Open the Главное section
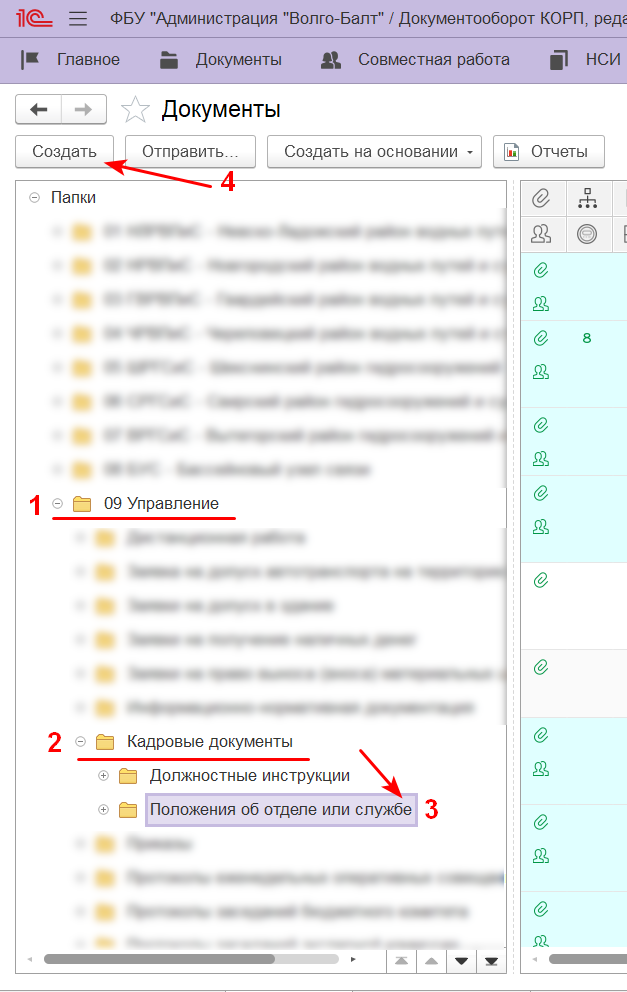The image size is (627, 992). click(x=71, y=60)
